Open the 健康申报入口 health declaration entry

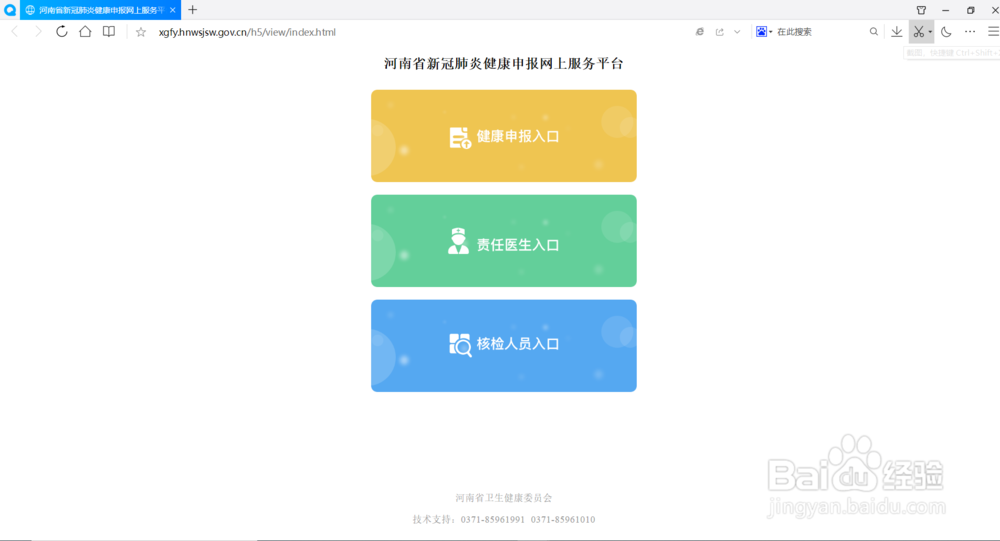click(504, 136)
